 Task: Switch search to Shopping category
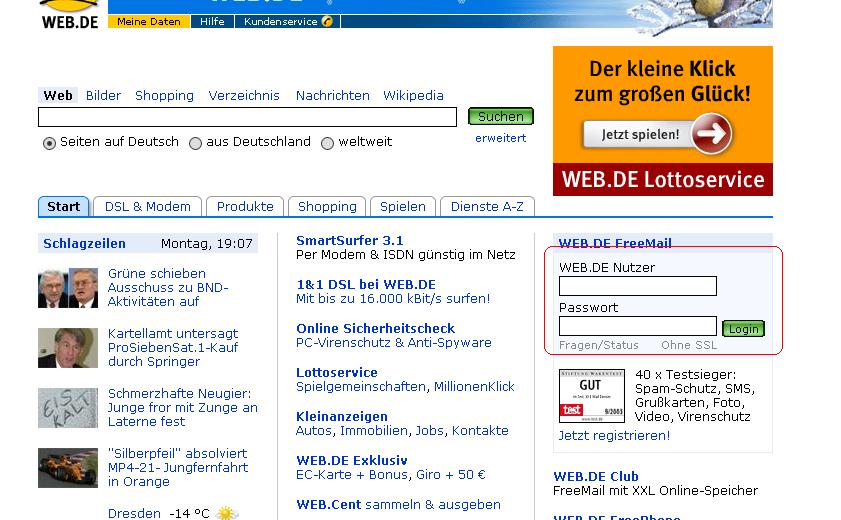(x=164, y=95)
